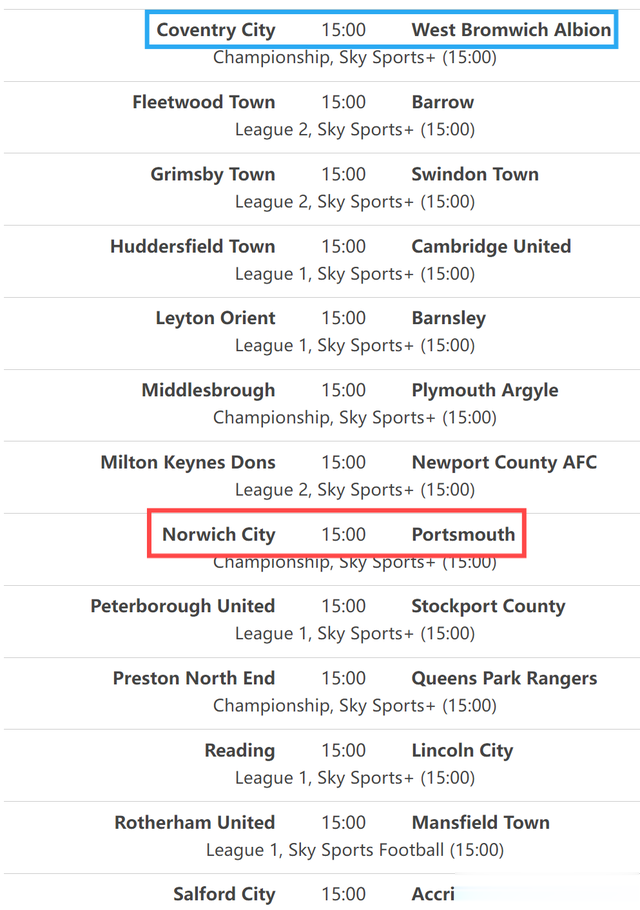The height and width of the screenshot is (910, 640).
Task: Select Queens Park Rangers team name
Action: coord(504,678)
